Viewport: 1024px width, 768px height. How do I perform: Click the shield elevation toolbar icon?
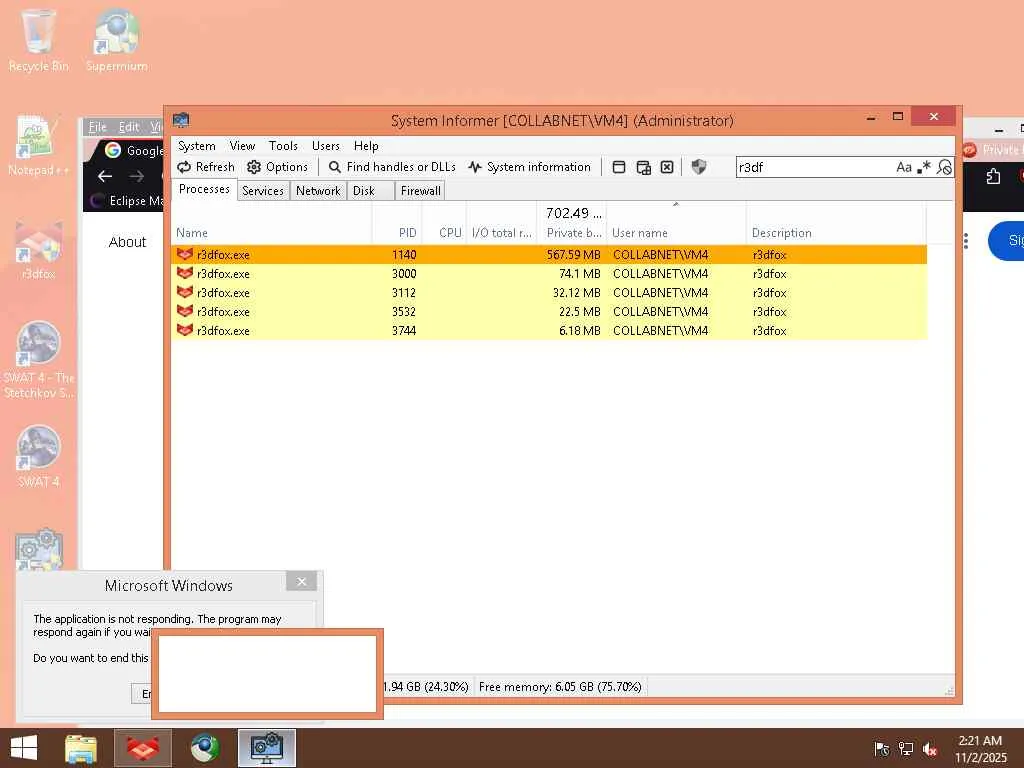click(699, 167)
